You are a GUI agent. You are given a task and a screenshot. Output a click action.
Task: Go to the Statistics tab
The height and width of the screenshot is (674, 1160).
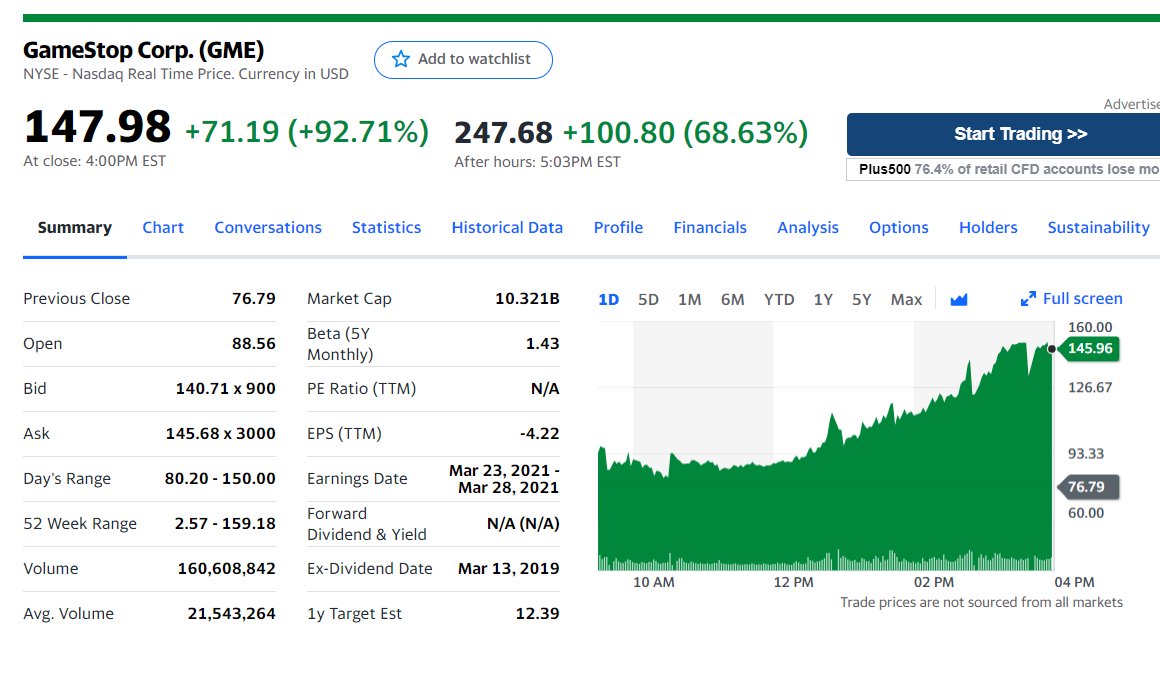pyautogui.click(x=386, y=228)
